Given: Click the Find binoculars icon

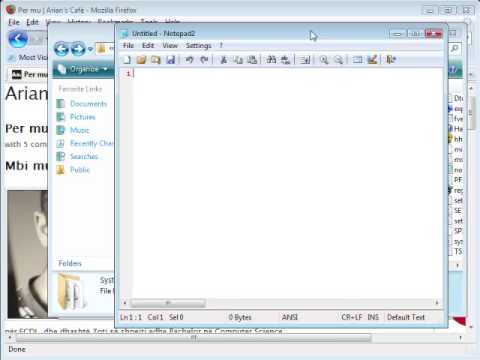Looking at the screenshot, I should coord(271,60).
